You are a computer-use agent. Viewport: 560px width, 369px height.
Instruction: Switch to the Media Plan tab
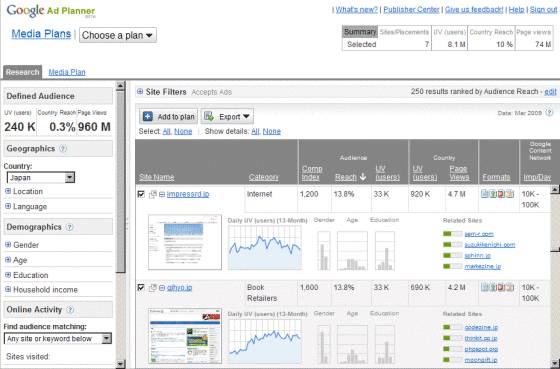pyautogui.click(x=67, y=72)
